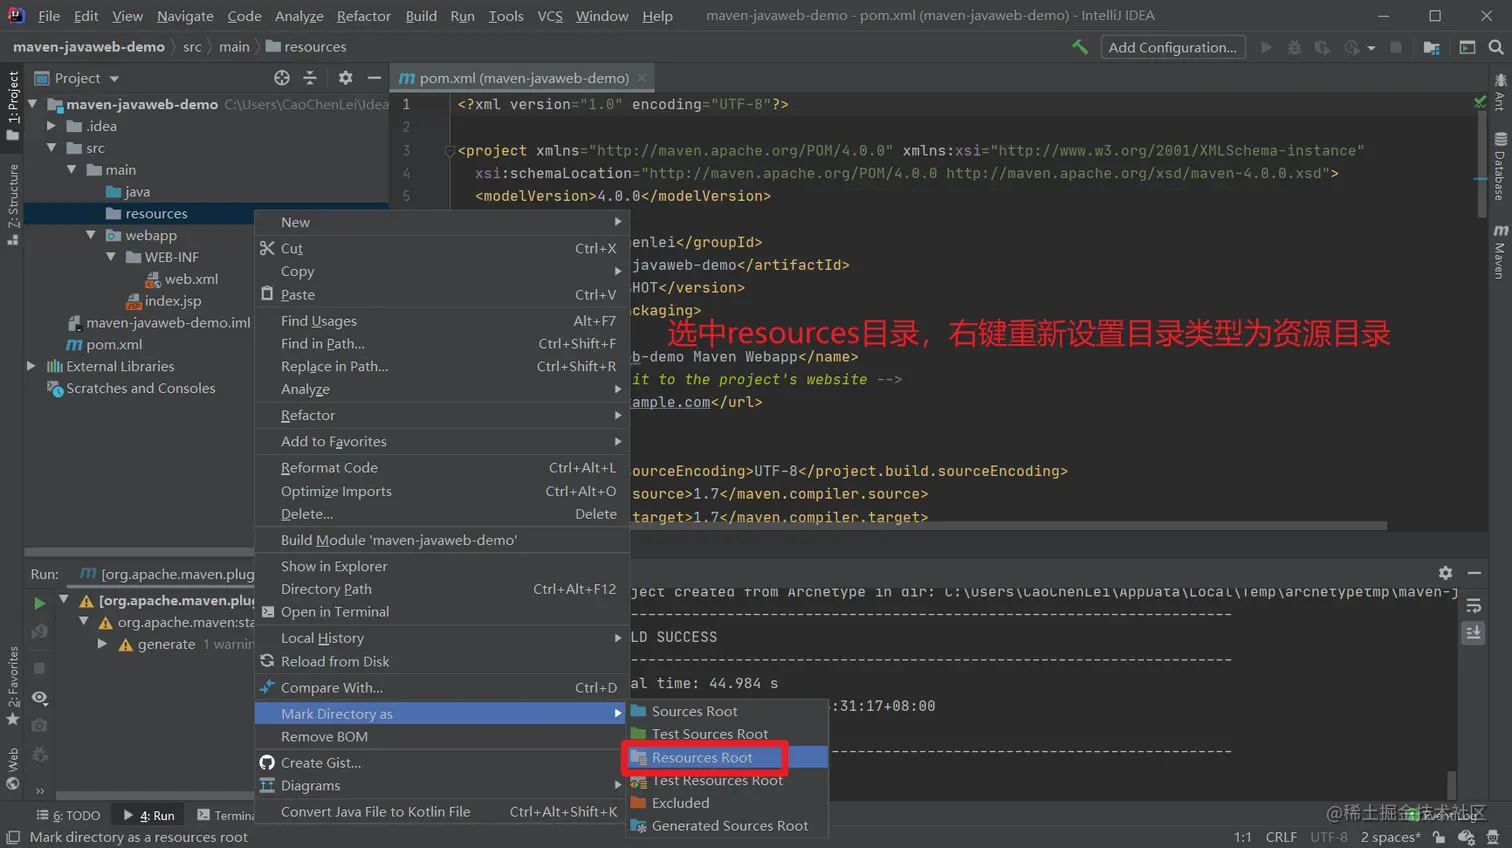
Task: Toggle the read-only lock icon in status bar
Action: tap(1439, 837)
